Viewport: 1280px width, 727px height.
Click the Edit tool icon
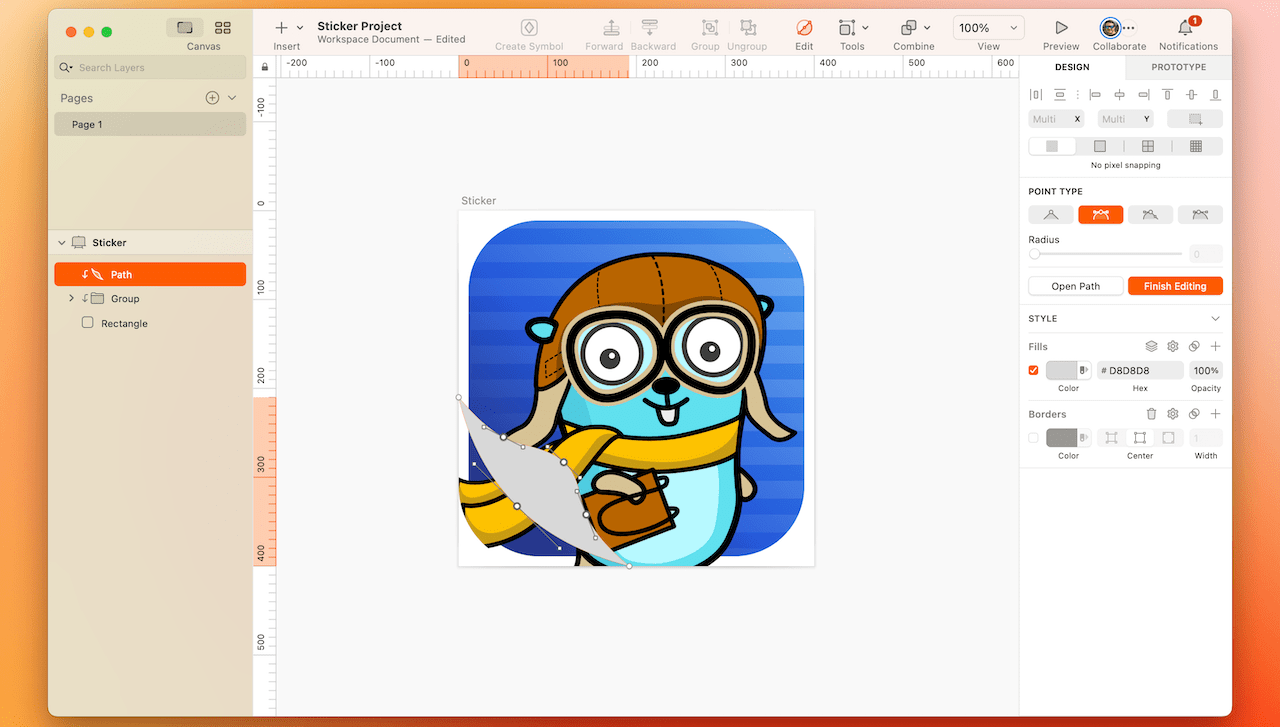coord(804,28)
